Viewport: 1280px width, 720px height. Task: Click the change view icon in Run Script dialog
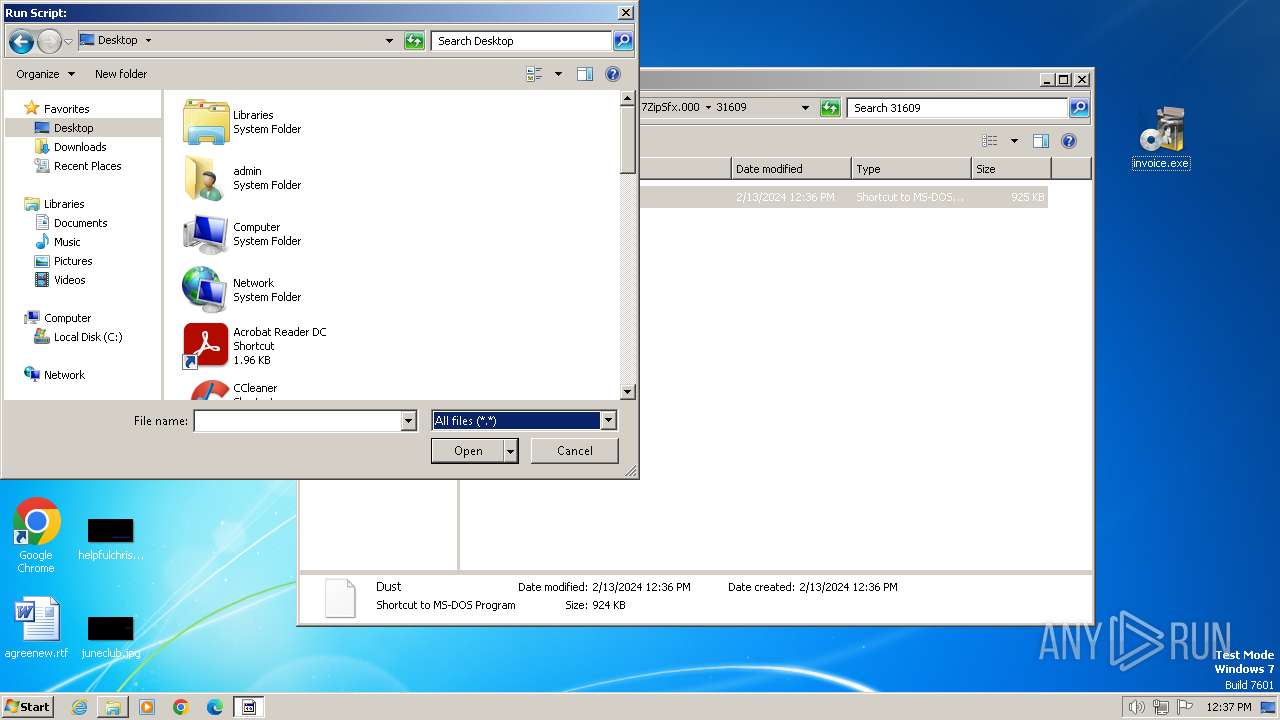coord(534,74)
